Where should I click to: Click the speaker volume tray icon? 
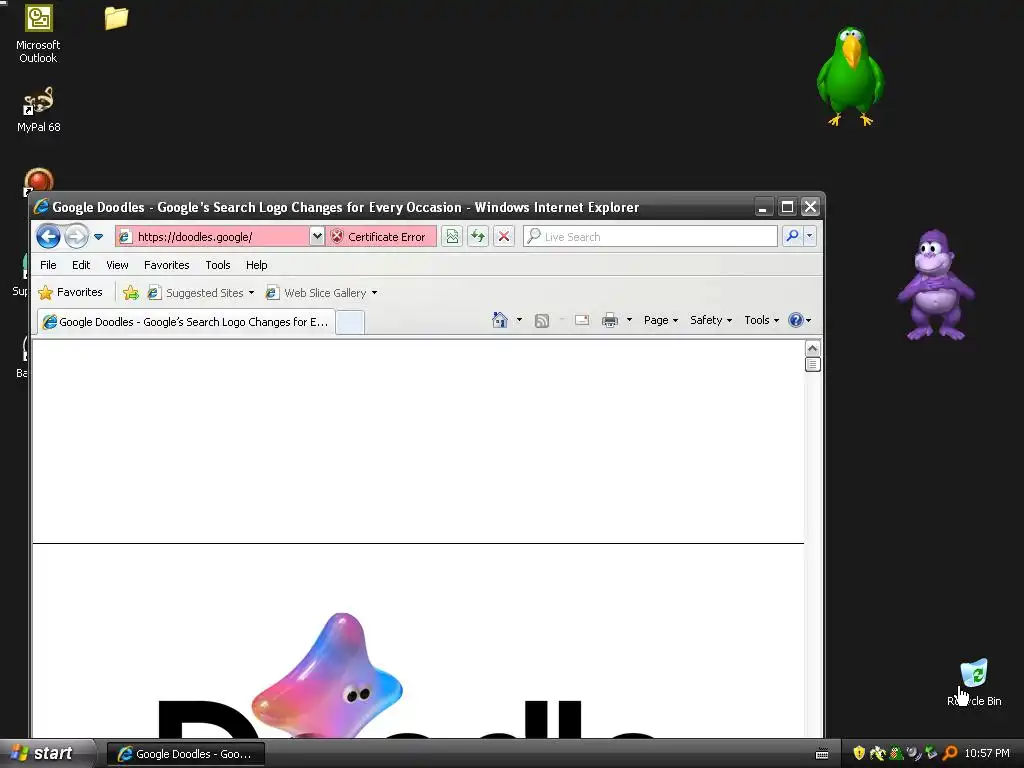914,753
